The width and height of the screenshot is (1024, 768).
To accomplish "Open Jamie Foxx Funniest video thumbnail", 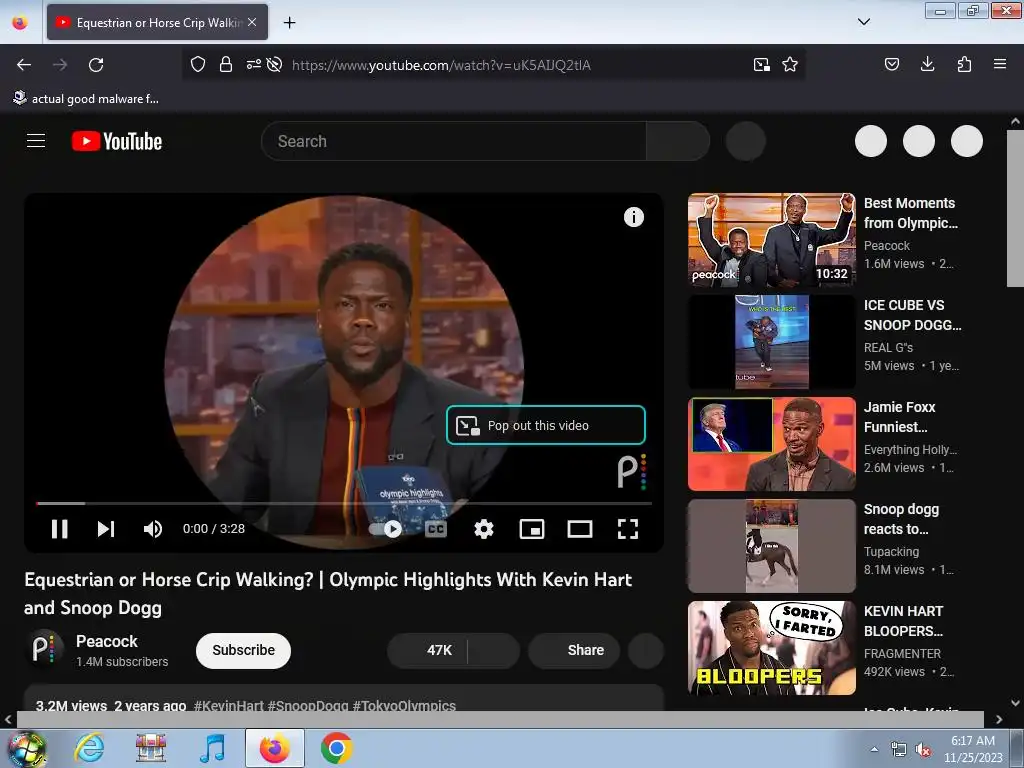I will (771, 444).
